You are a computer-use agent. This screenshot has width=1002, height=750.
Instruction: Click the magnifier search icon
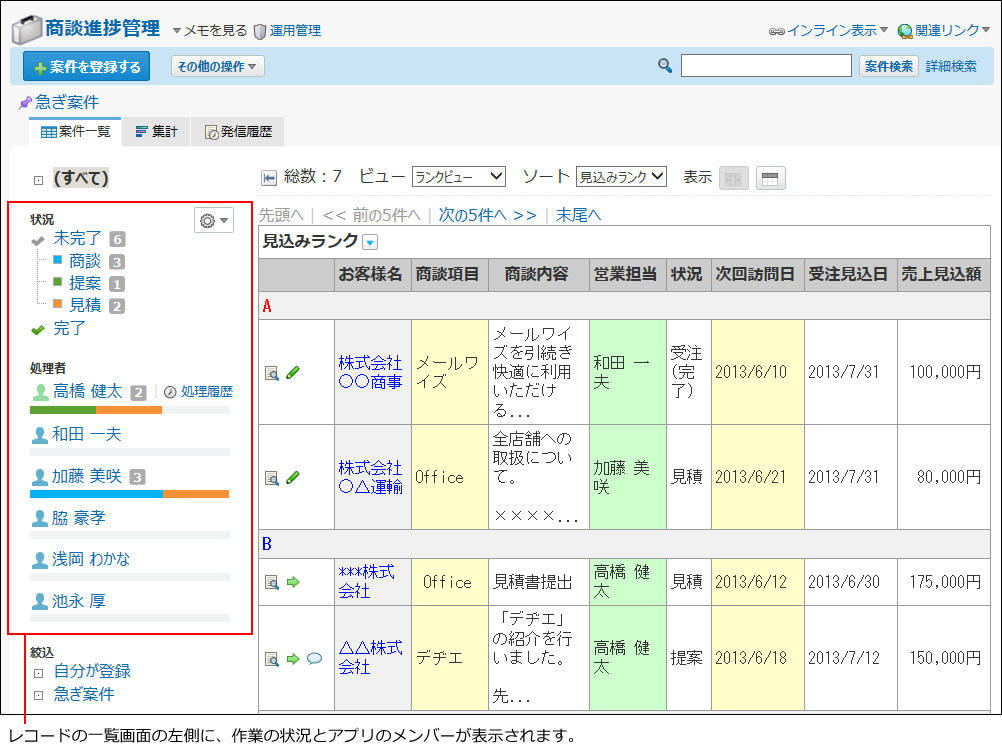665,65
